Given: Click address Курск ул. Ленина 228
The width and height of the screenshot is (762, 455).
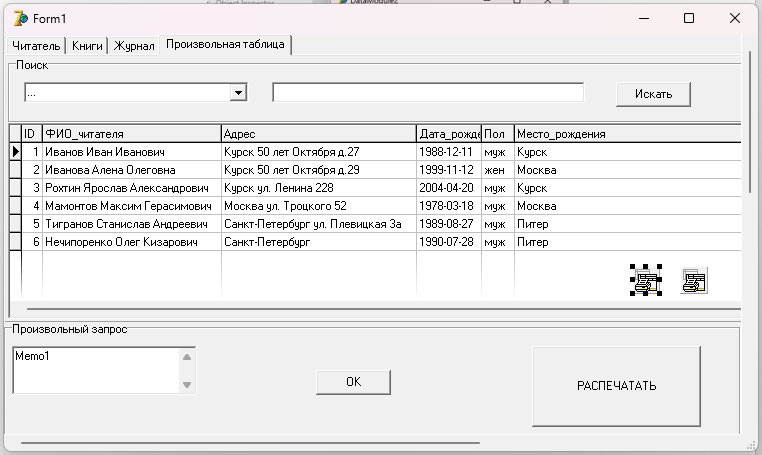Looking at the screenshot, I should point(319,188).
